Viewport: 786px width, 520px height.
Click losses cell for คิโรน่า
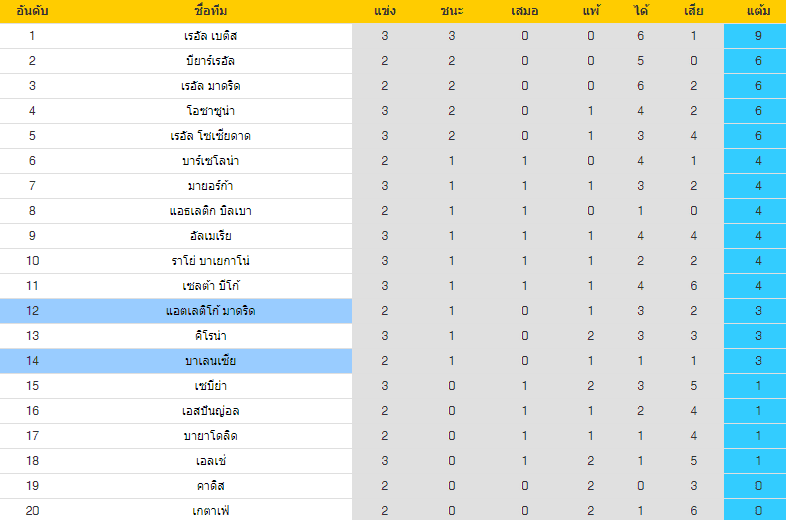click(x=591, y=336)
